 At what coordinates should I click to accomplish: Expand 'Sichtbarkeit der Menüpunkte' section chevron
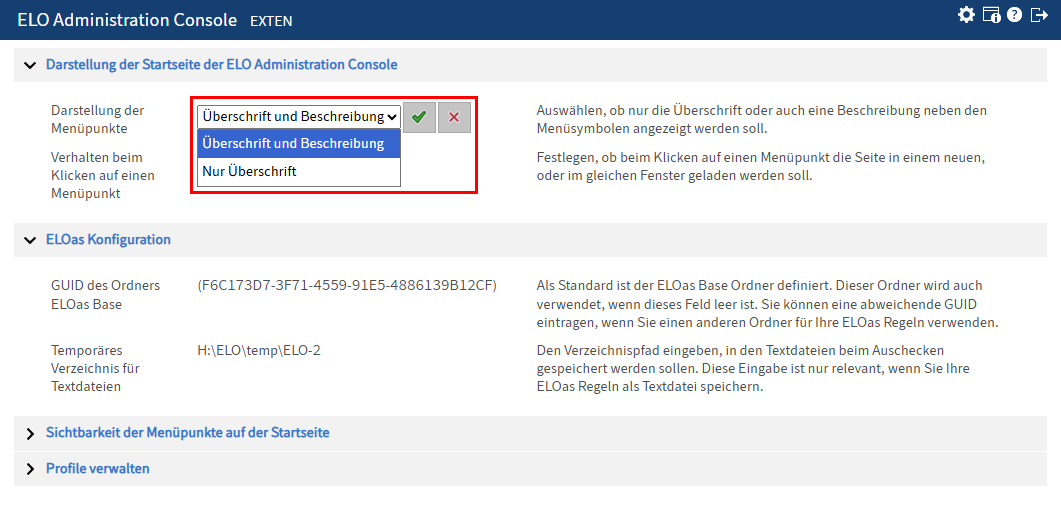pos(30,434)
